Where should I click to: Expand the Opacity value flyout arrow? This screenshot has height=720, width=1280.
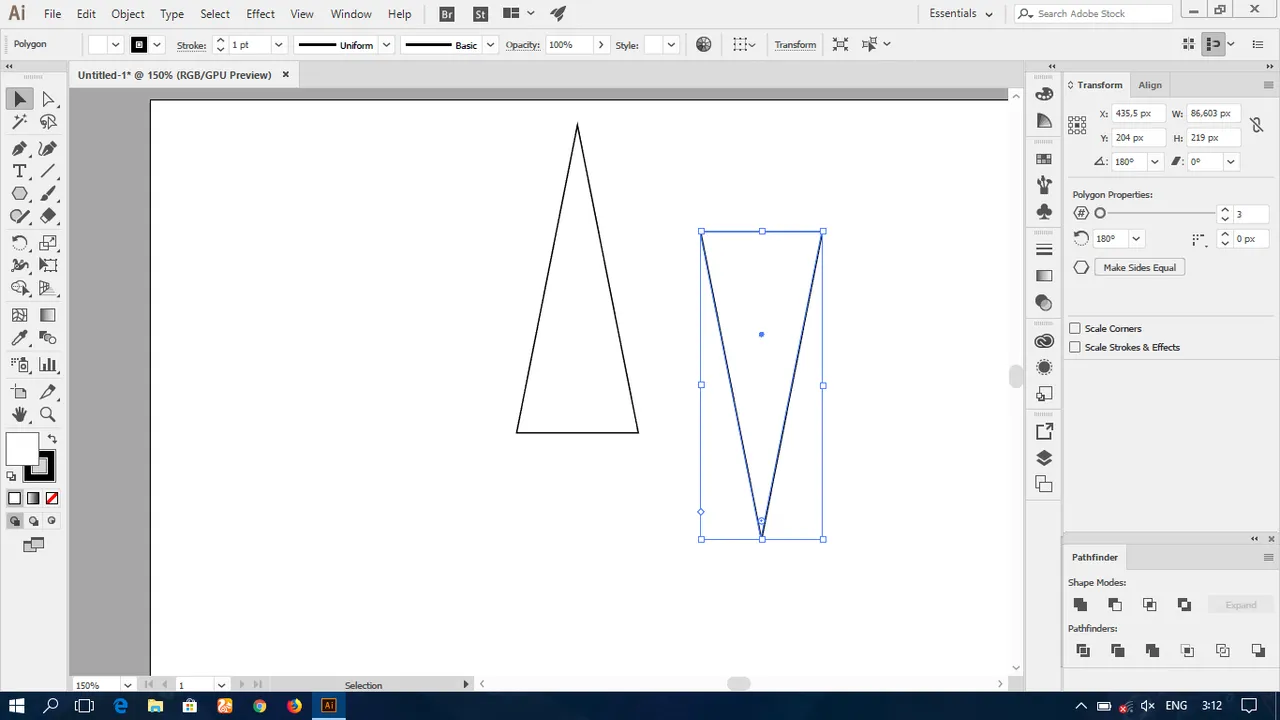pyautogui.click(x=600, y=45)
